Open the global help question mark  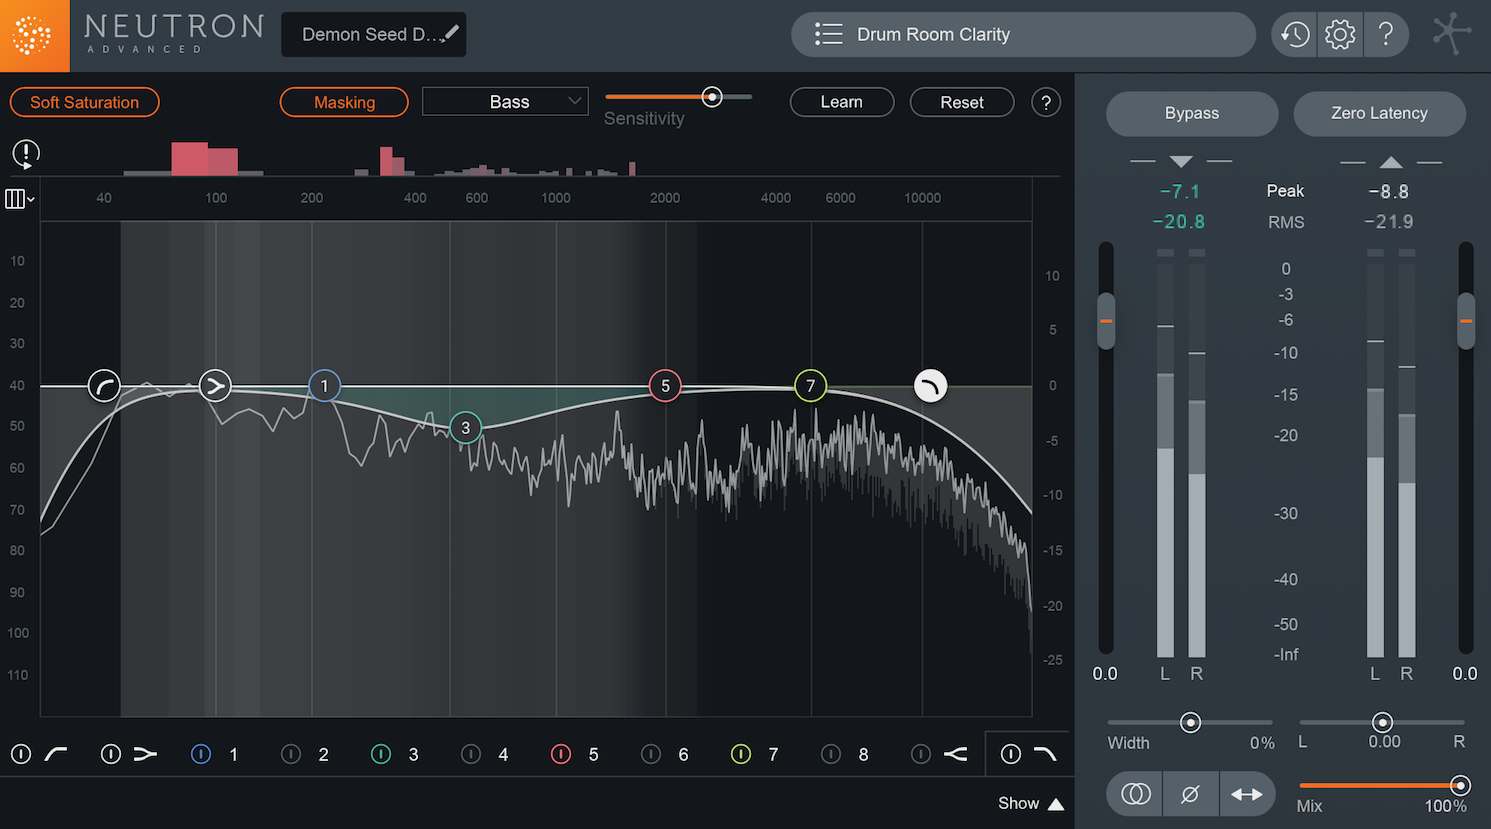point(1386,35)
